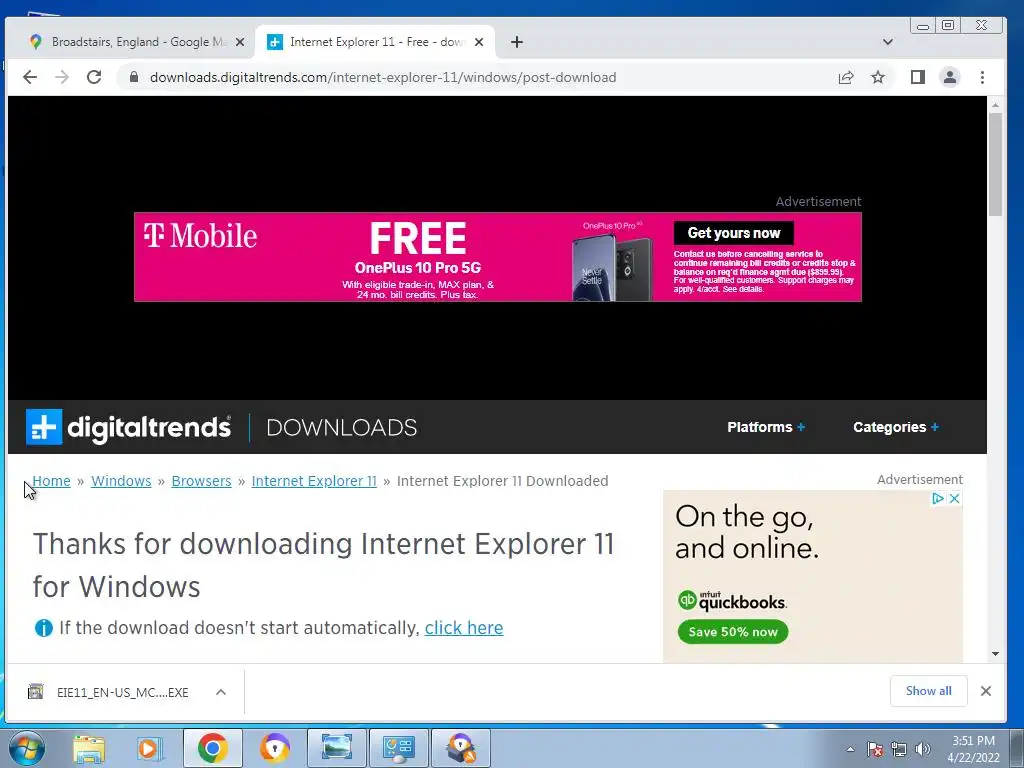Select the Internet Explorer 11 tab
1024x768 pixels.
[x=375, y=42]
